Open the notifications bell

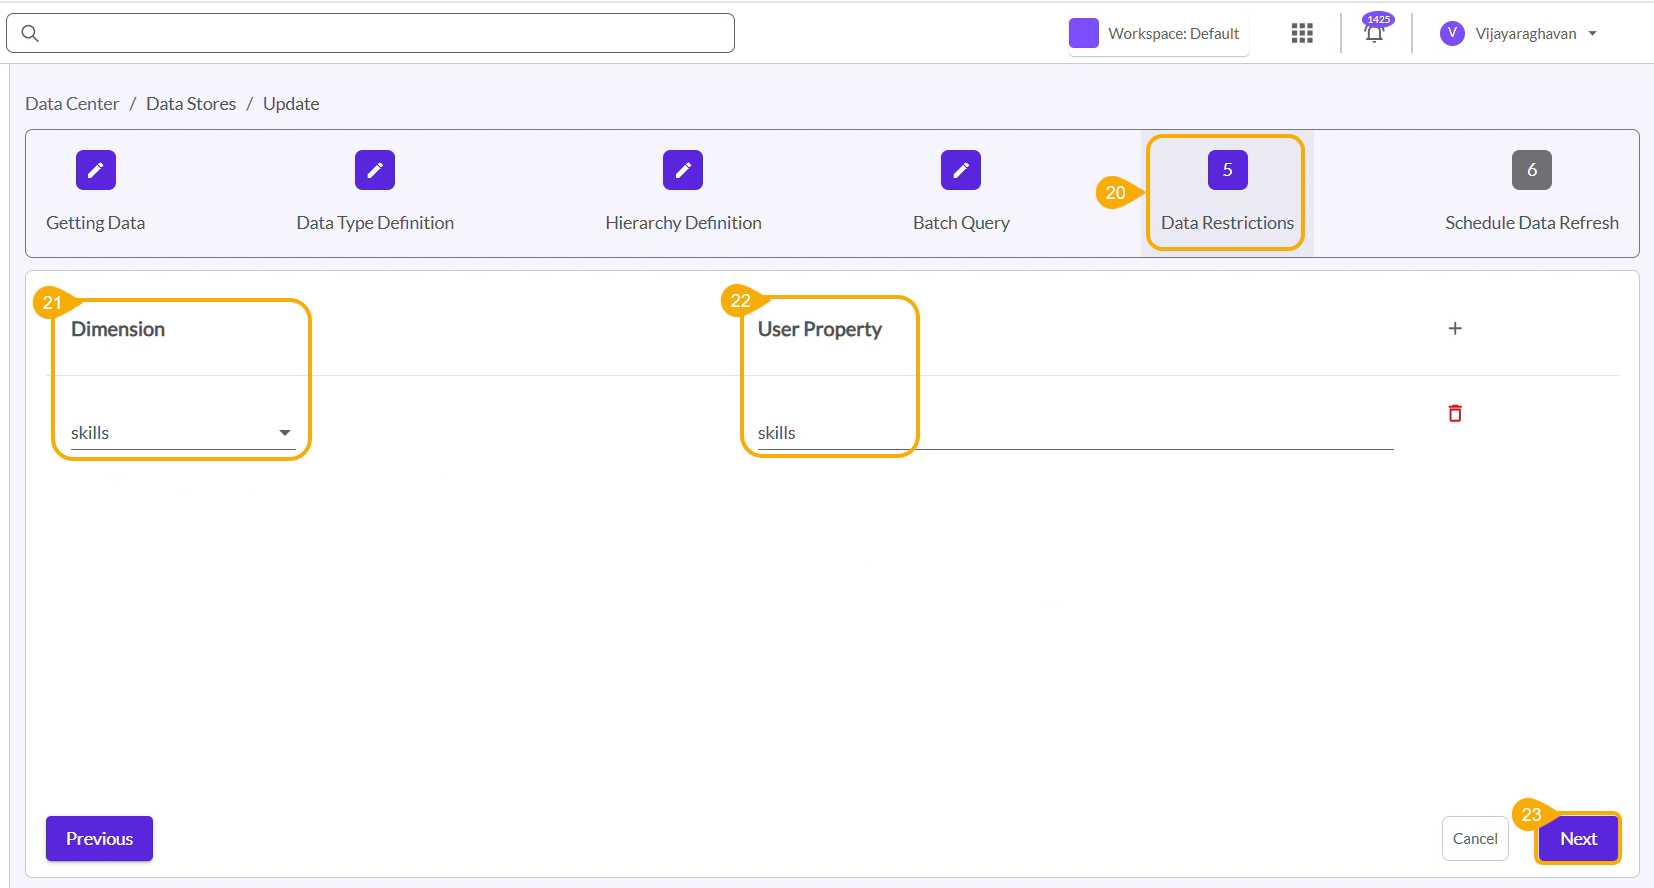tap(1374, 34)
